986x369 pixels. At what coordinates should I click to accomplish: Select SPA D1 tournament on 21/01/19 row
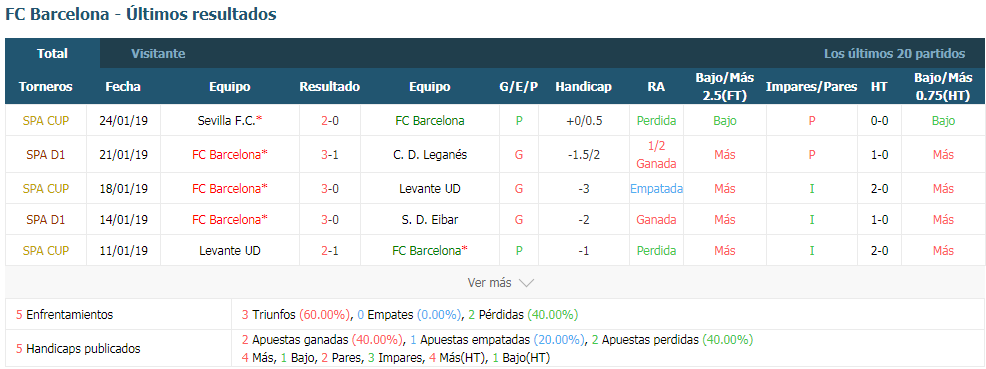(45, 154)
